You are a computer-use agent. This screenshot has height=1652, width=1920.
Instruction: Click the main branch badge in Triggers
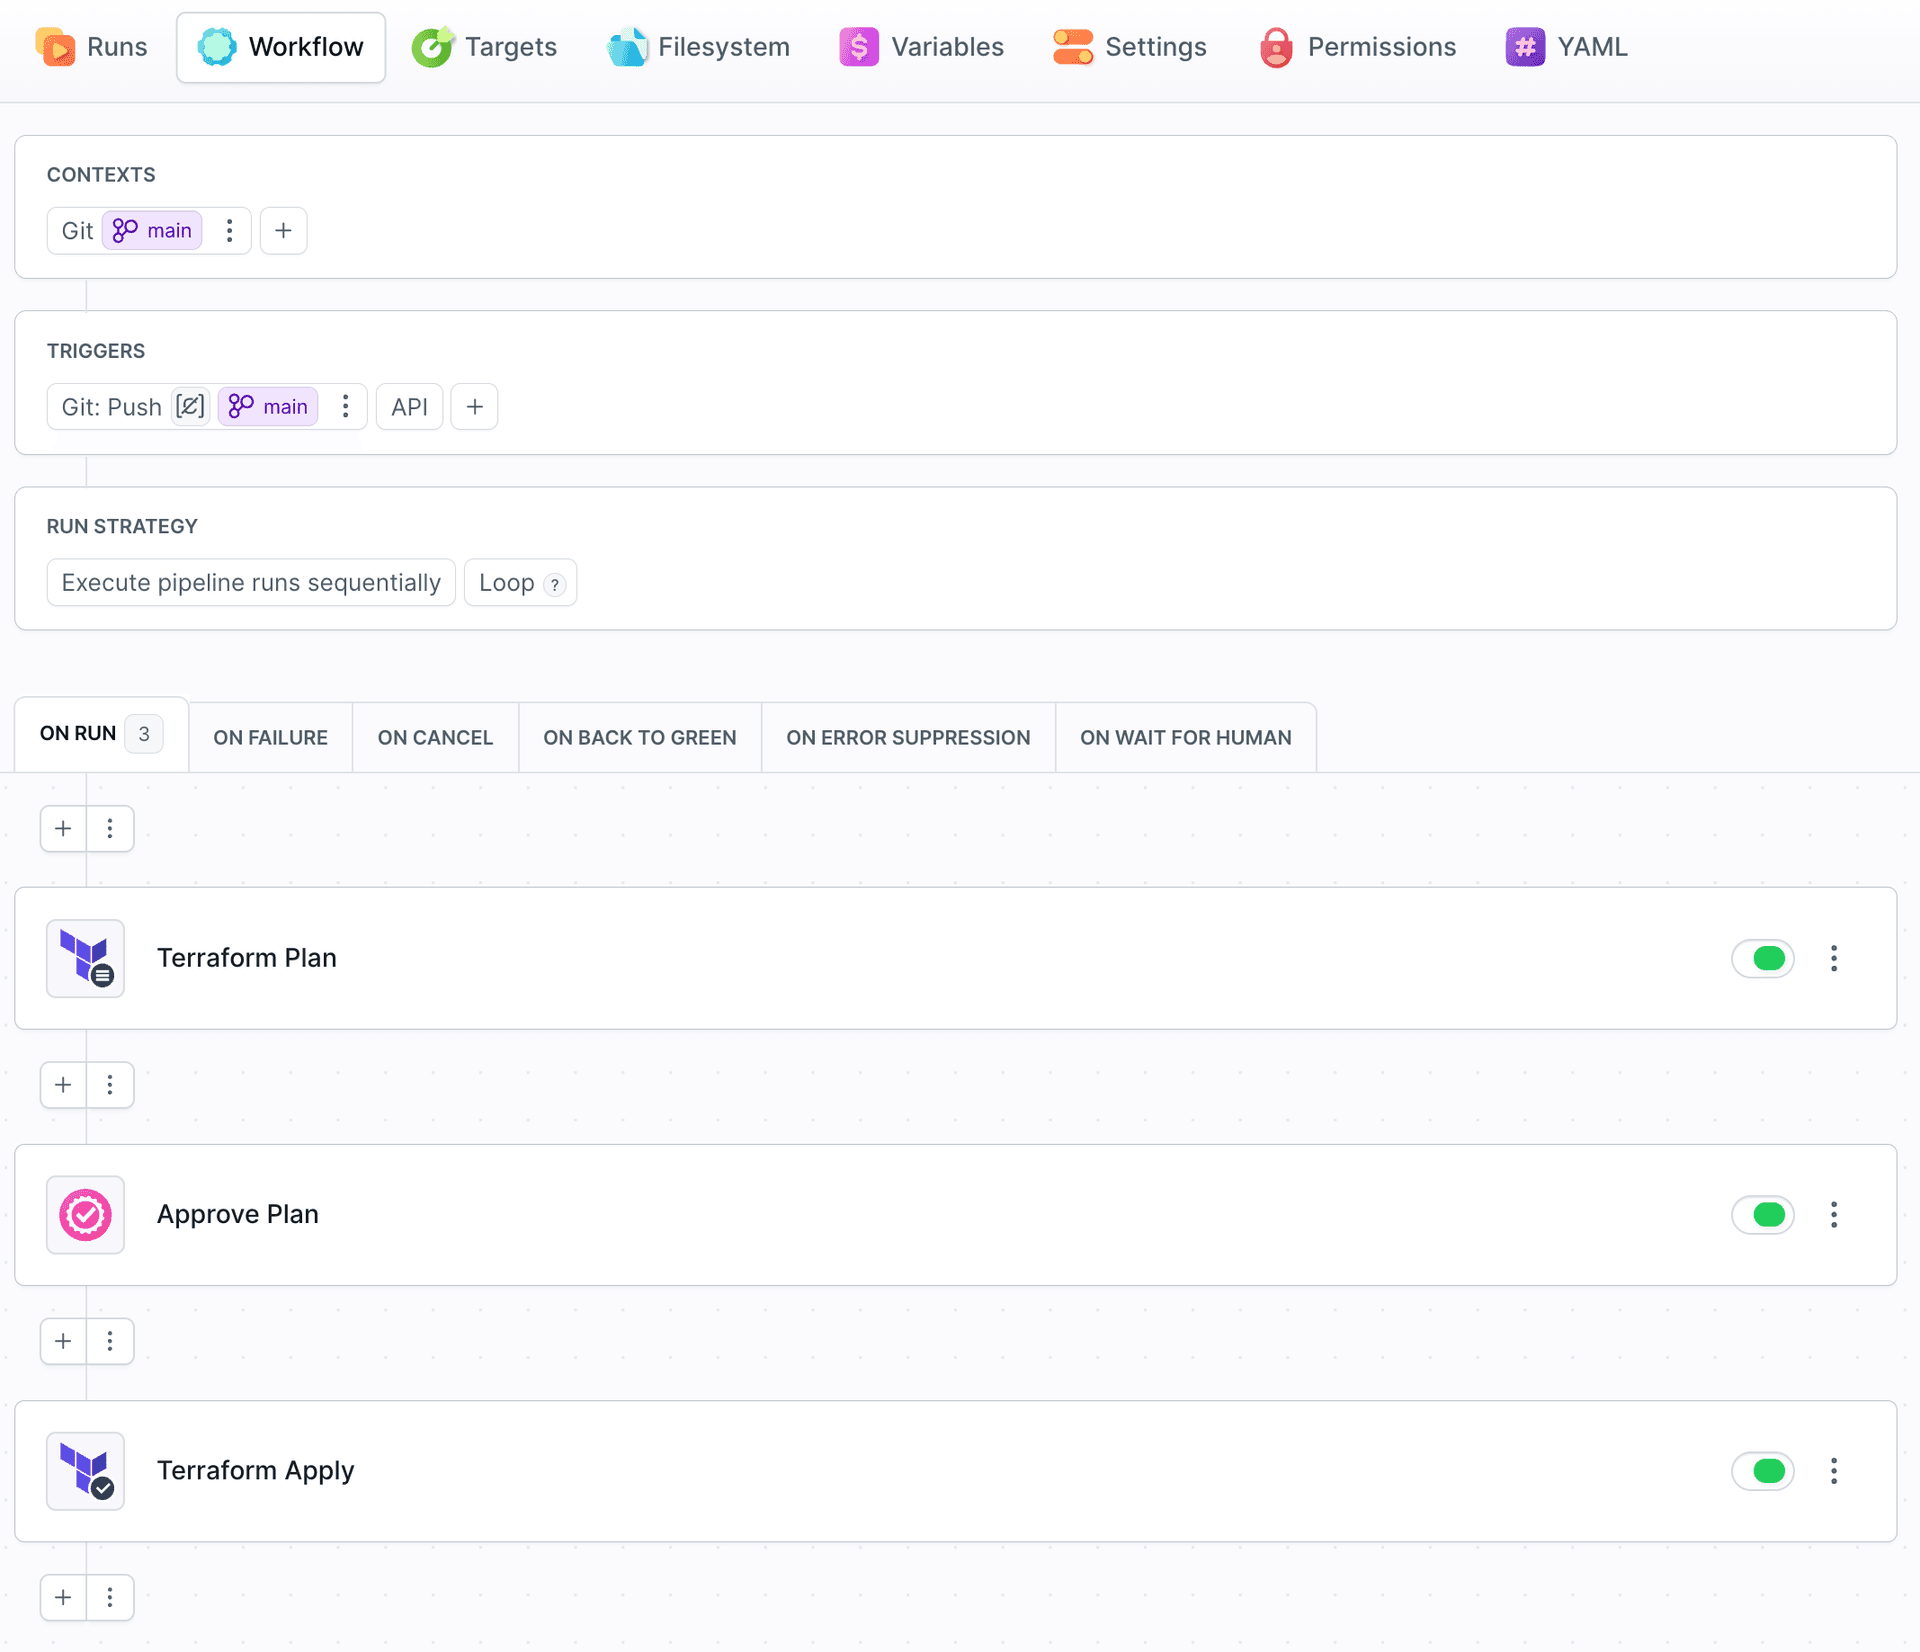[268, 407]
